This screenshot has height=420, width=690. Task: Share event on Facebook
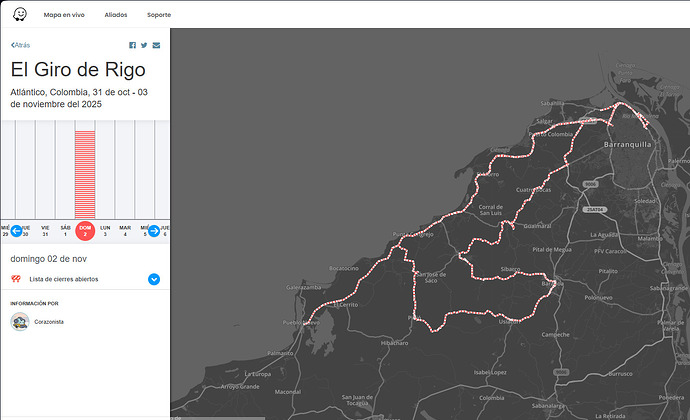tap(132, 45)
